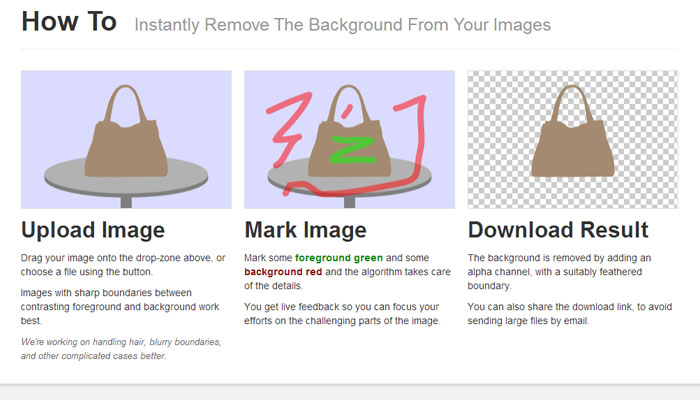The image size is (700, 400).
Task: Click the green foreground scribble on the handbag
Action: pos(349,148)
